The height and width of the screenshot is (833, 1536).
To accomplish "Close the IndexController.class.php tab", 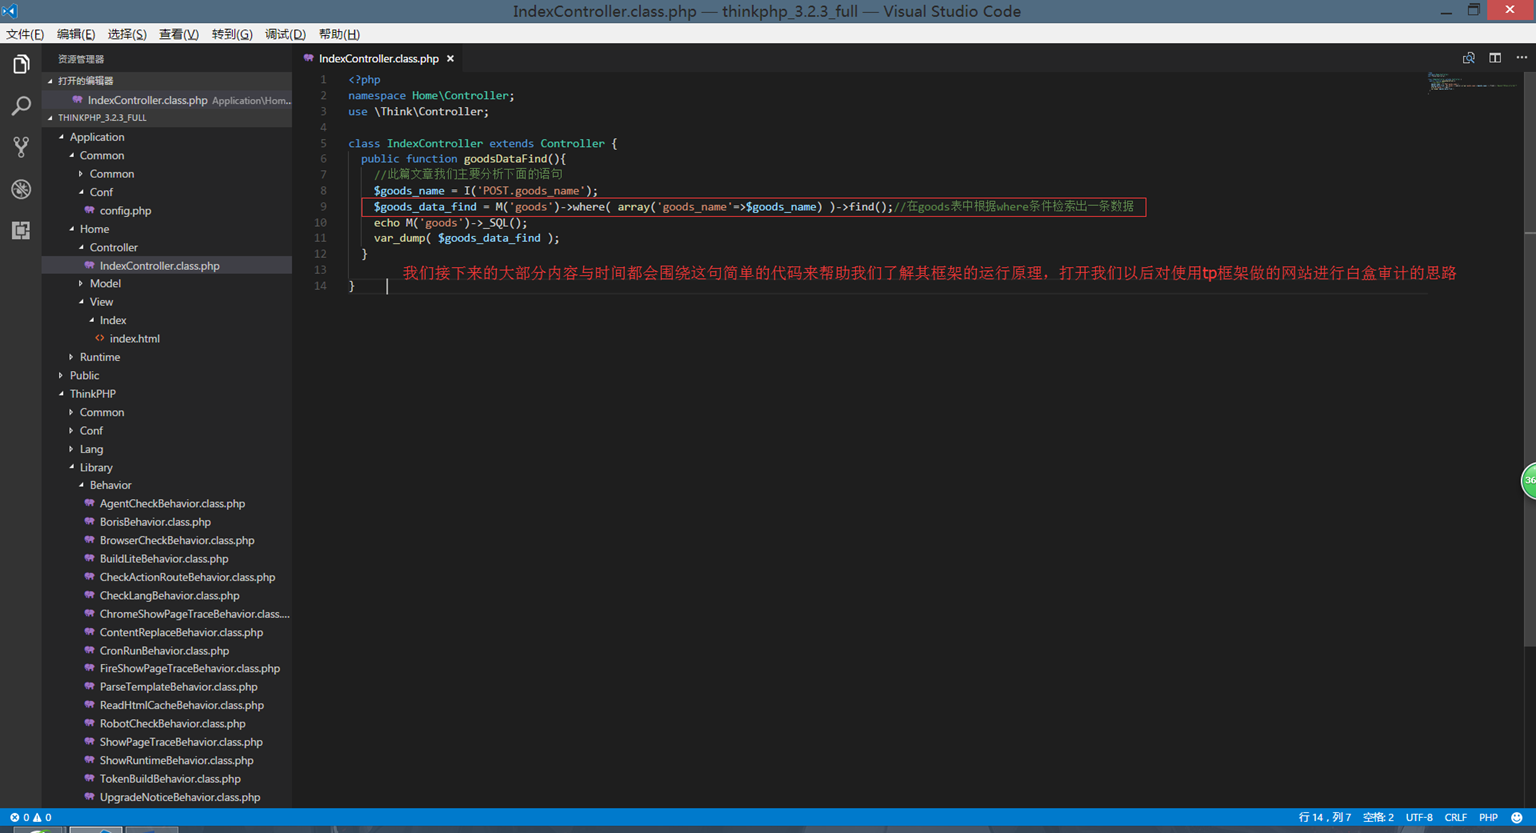I will click(450, 59).
